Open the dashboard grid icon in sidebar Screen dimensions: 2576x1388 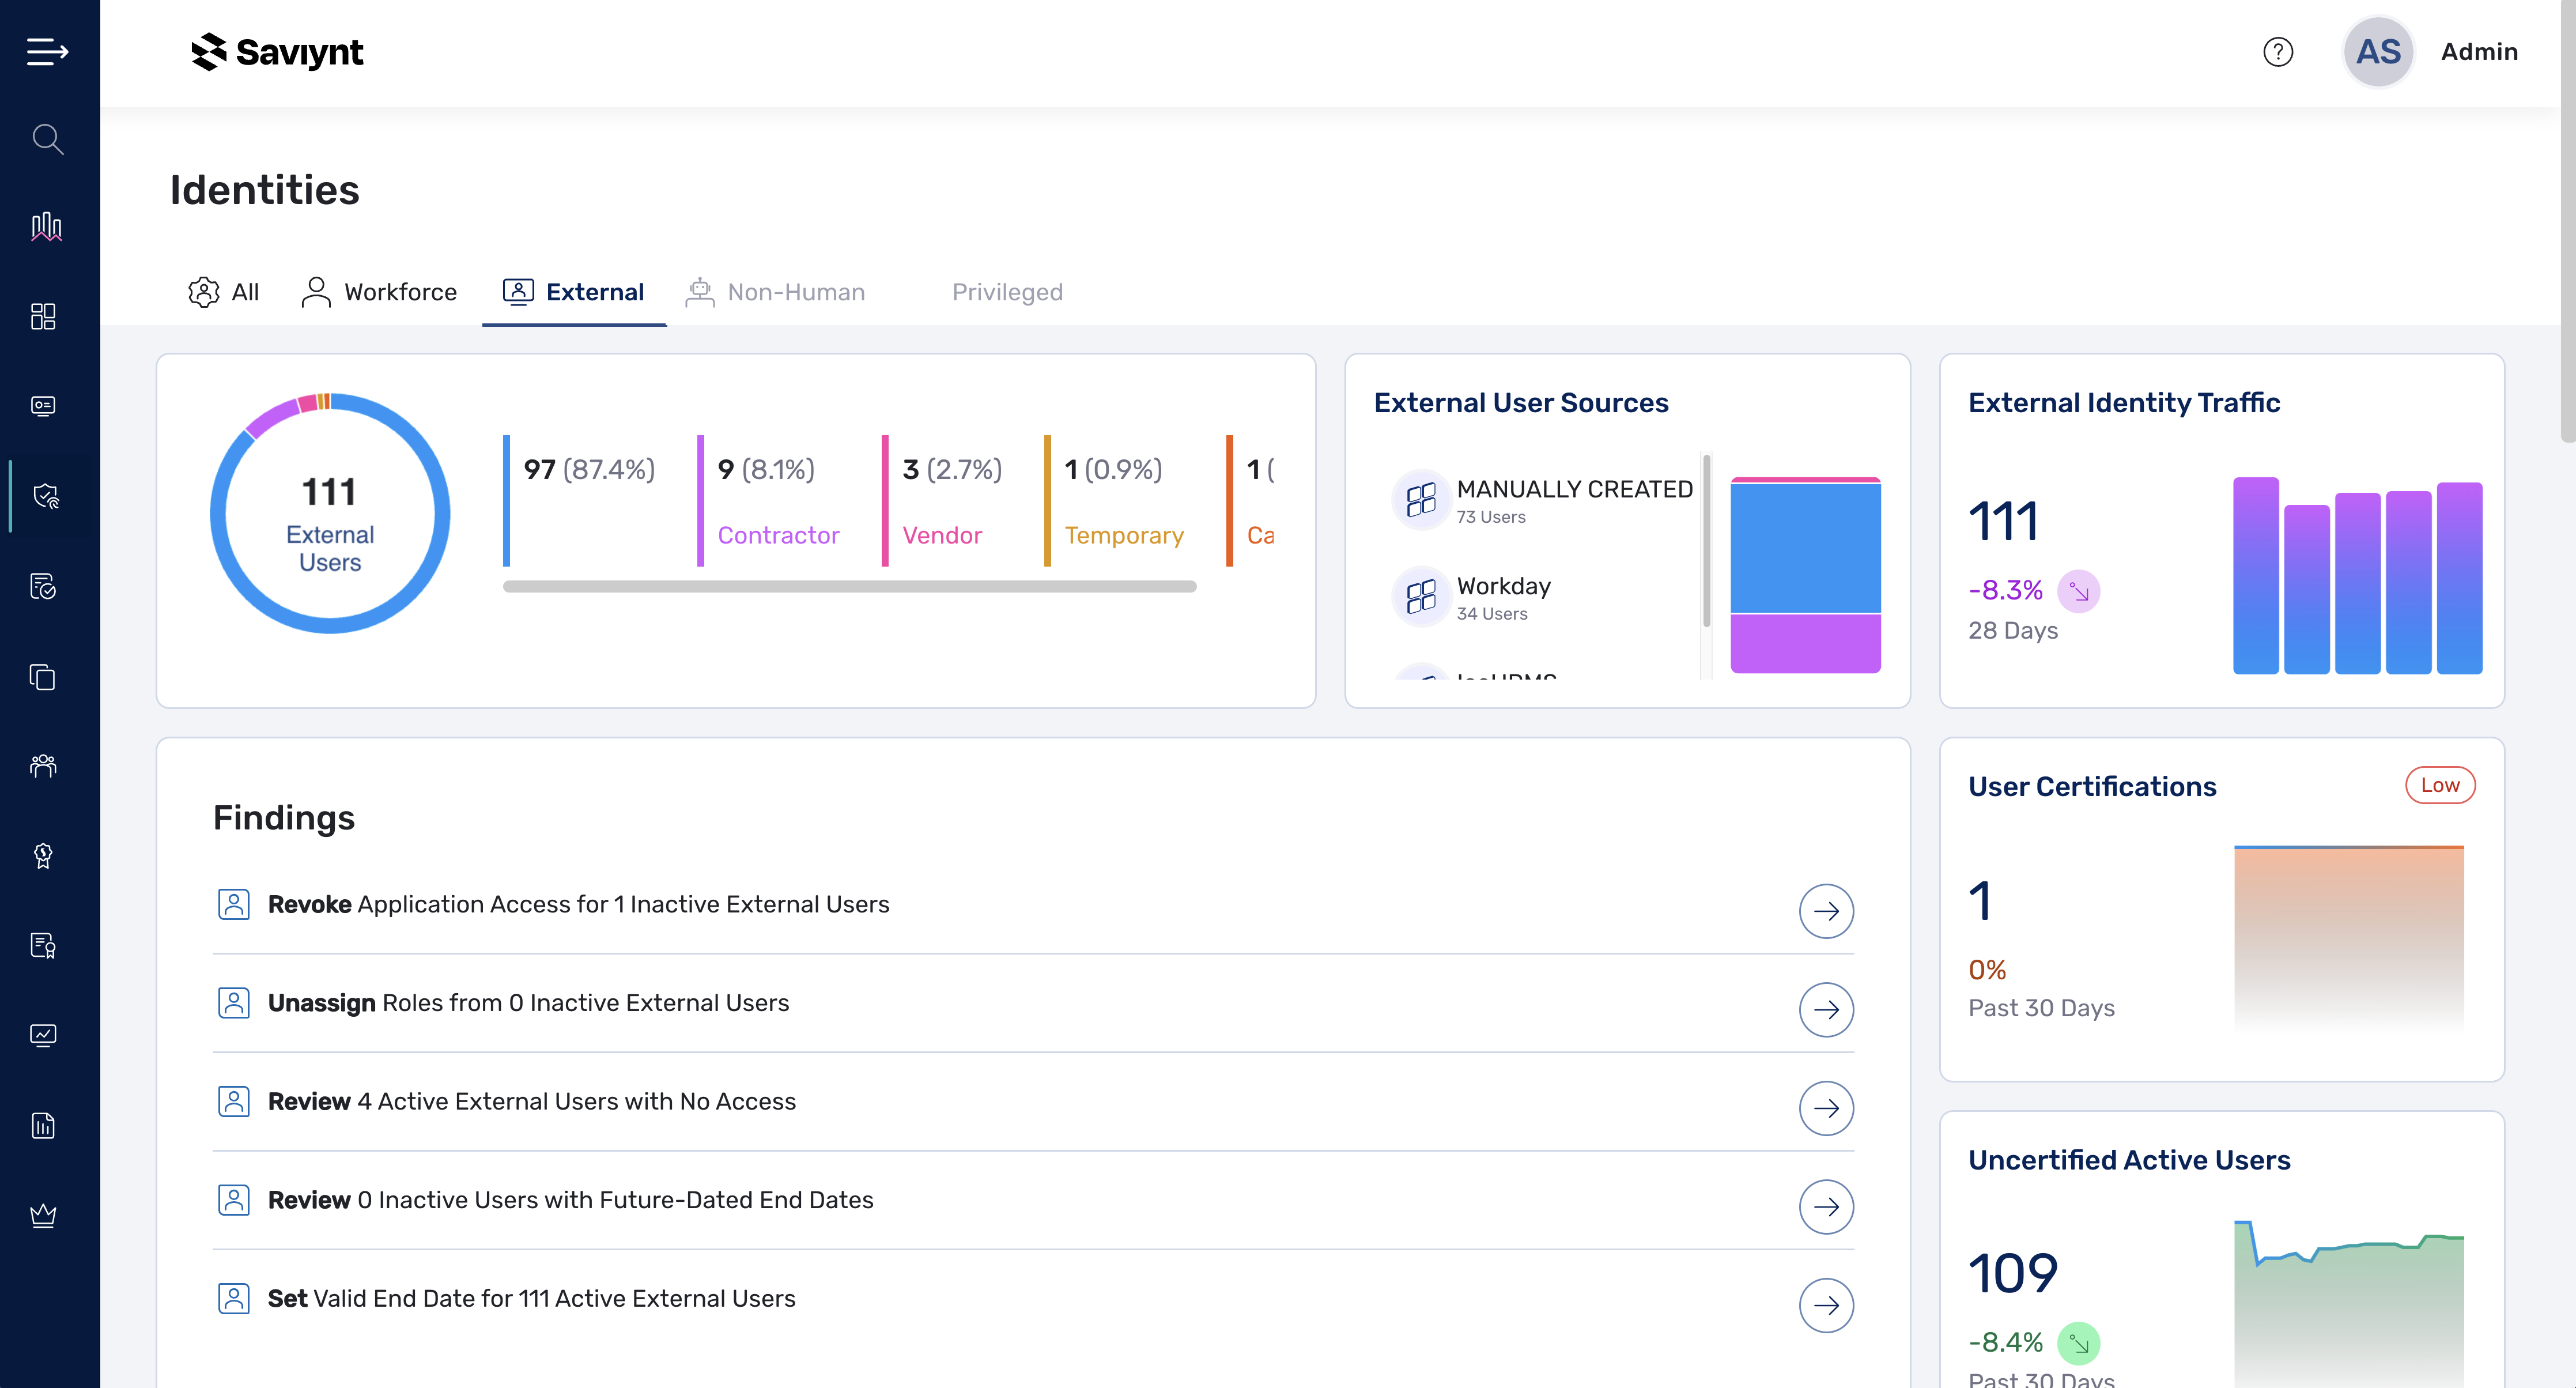(x=43, y=316)
